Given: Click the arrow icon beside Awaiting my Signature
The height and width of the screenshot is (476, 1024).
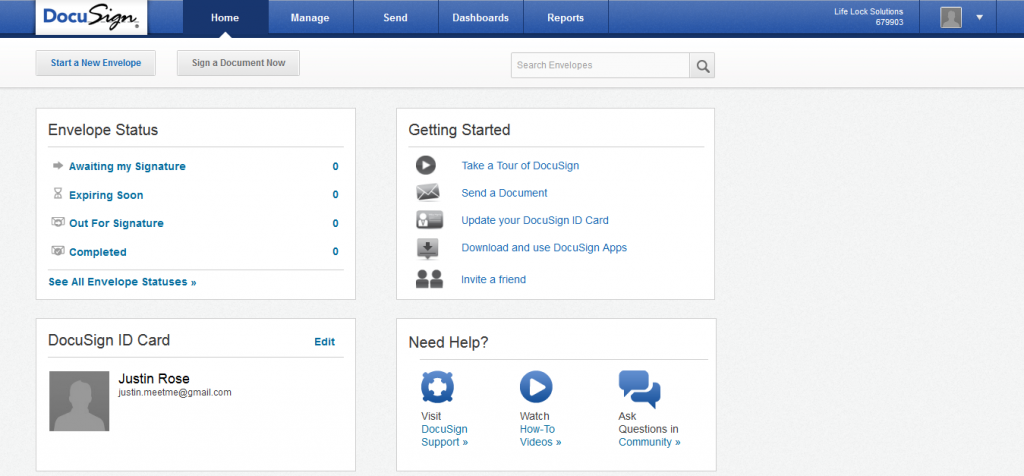Looking at the screenshot, I should (x=57, y=166).
